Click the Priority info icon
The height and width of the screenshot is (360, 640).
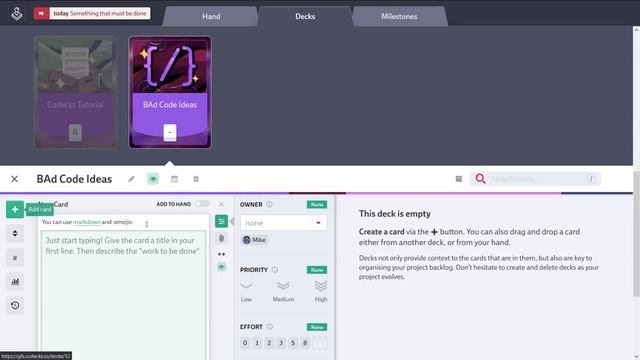point(275,269)
